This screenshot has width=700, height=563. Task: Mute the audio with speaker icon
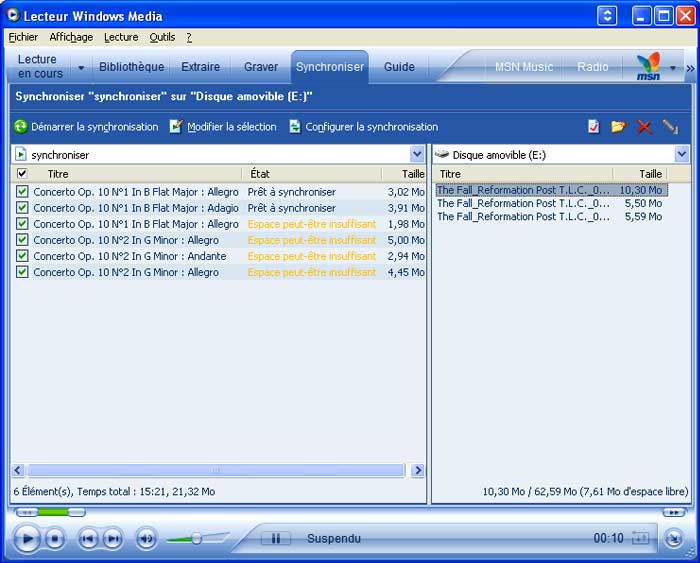click(x=146, y=539)
